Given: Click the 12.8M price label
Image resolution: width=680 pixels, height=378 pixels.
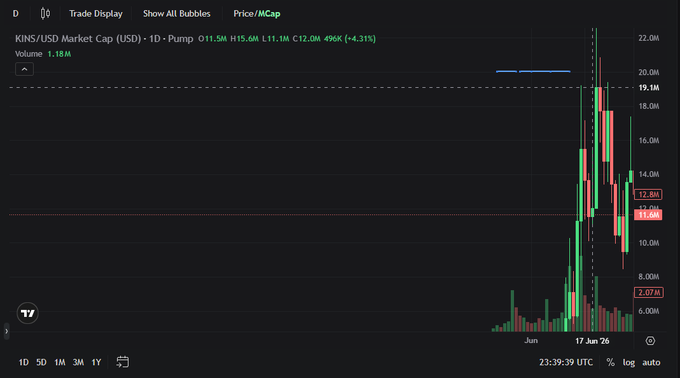Looking at the screenshot, I should (648, 195).
